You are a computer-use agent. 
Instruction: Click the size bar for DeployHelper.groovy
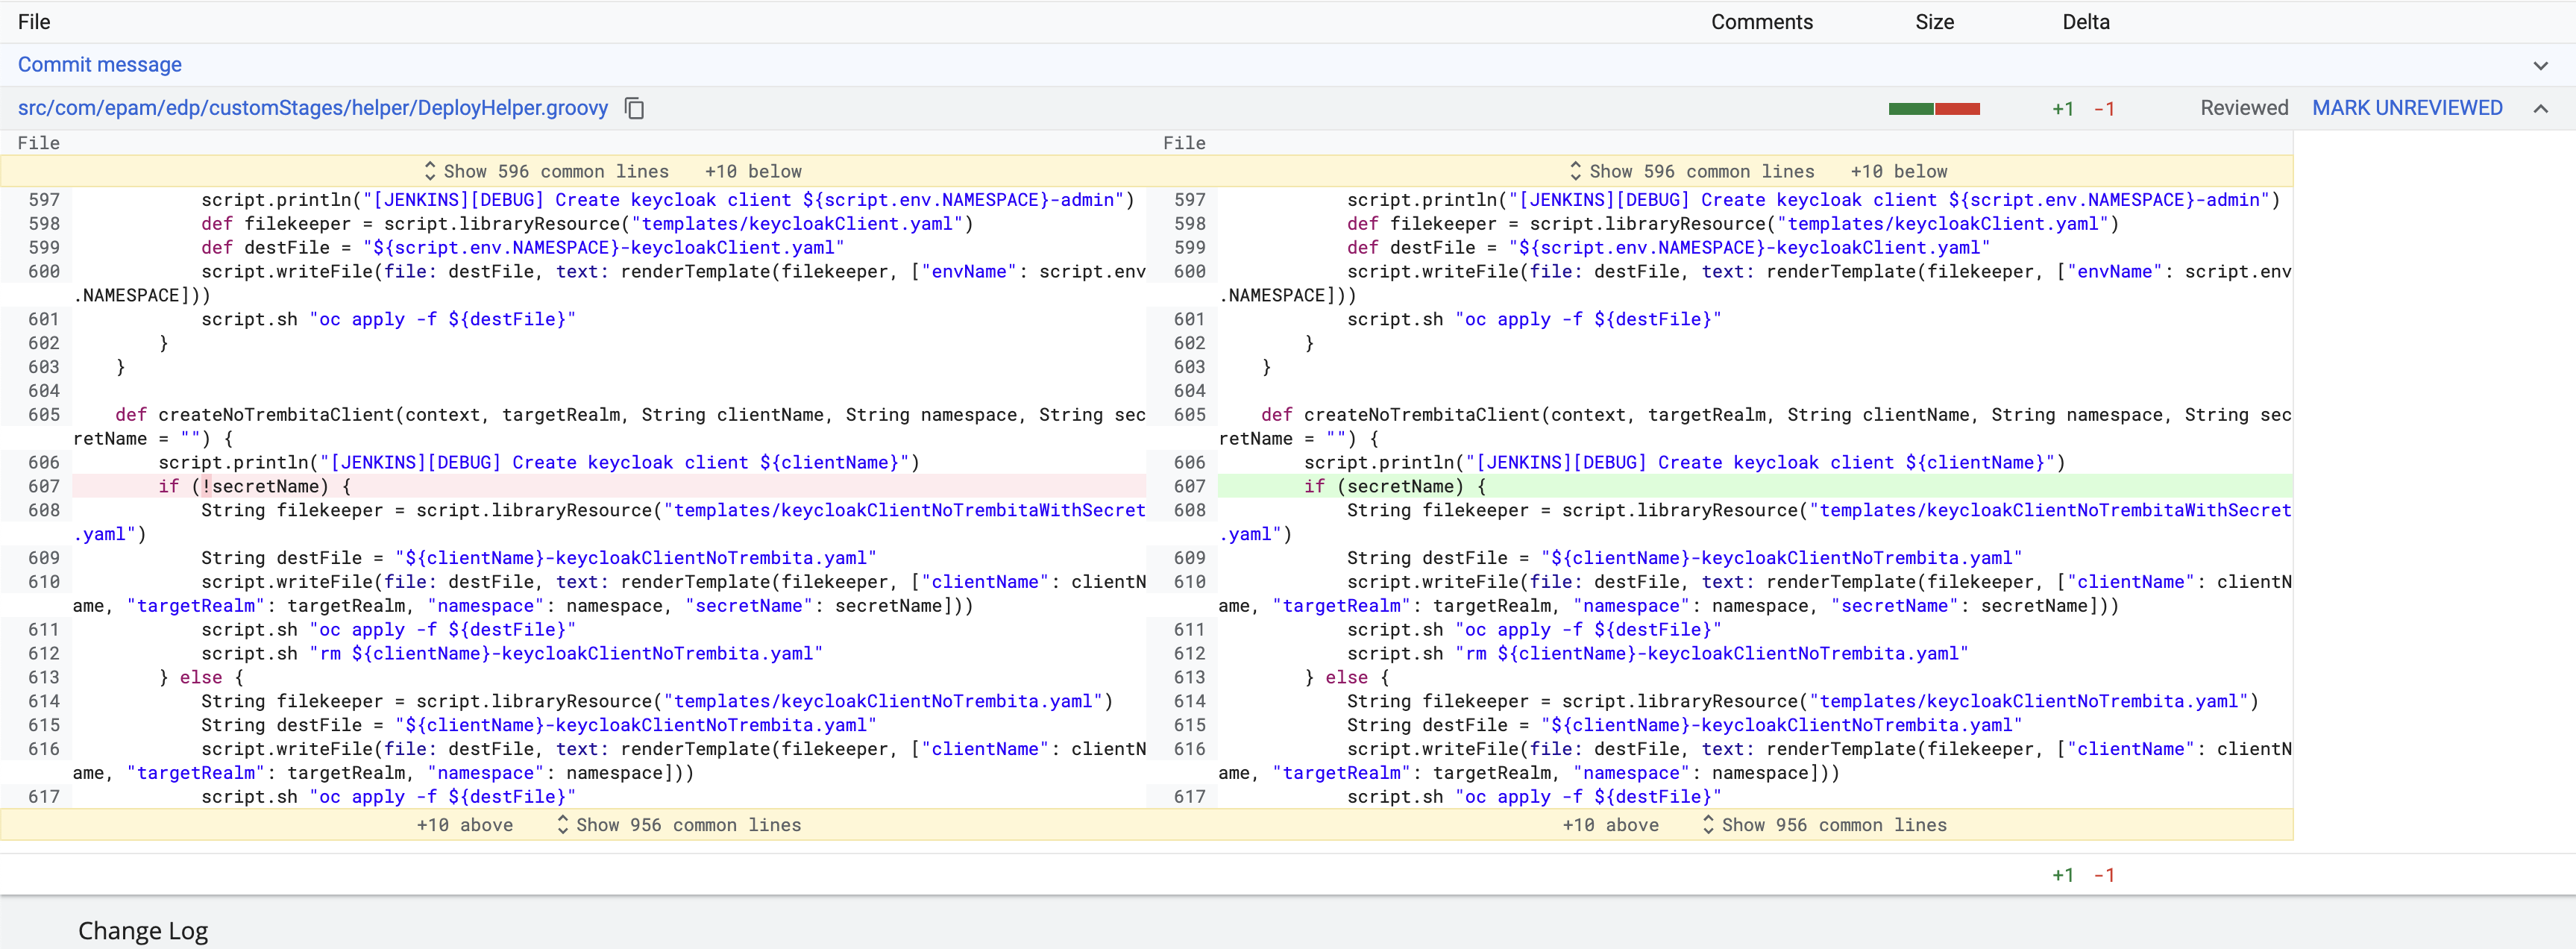[1934, 109]
